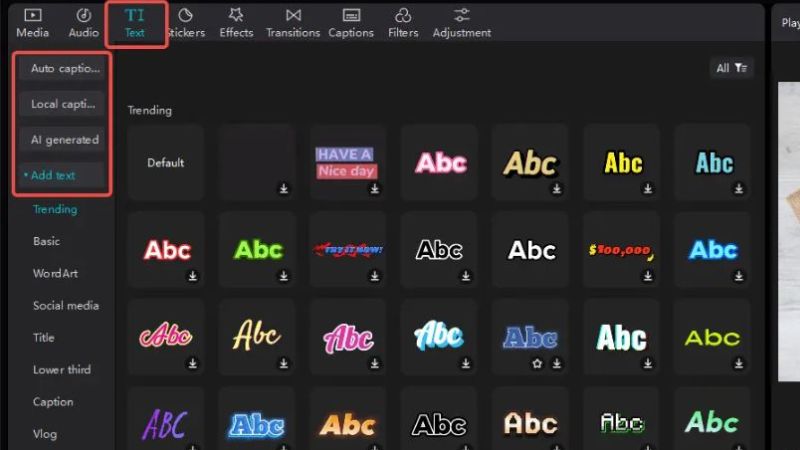The image size is (800, 450).
Task: Choose the Trending category in sidebar
Action: (55, 209)
